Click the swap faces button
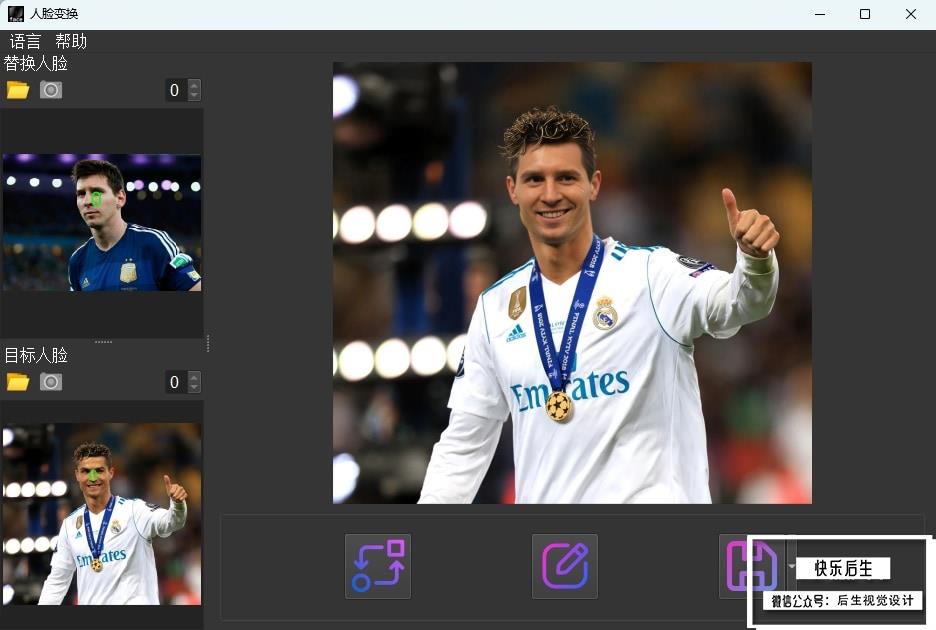This screenshot has width=936, height=630. pos(378,566)
